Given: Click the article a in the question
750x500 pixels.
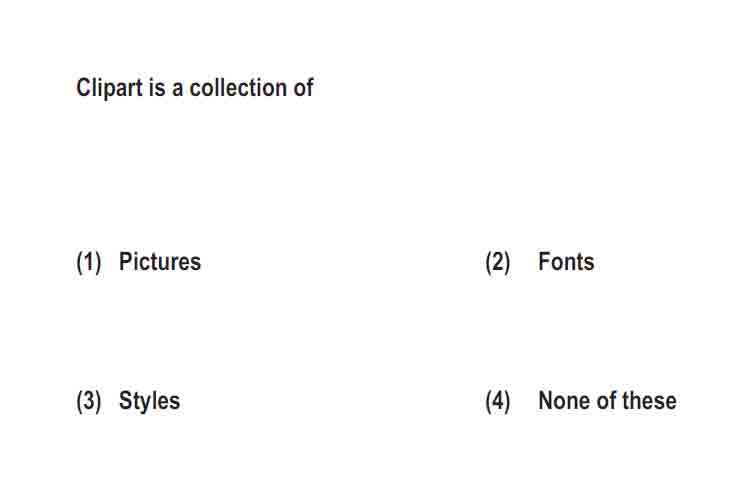Looking at the screenshot, I should point(177,89).
